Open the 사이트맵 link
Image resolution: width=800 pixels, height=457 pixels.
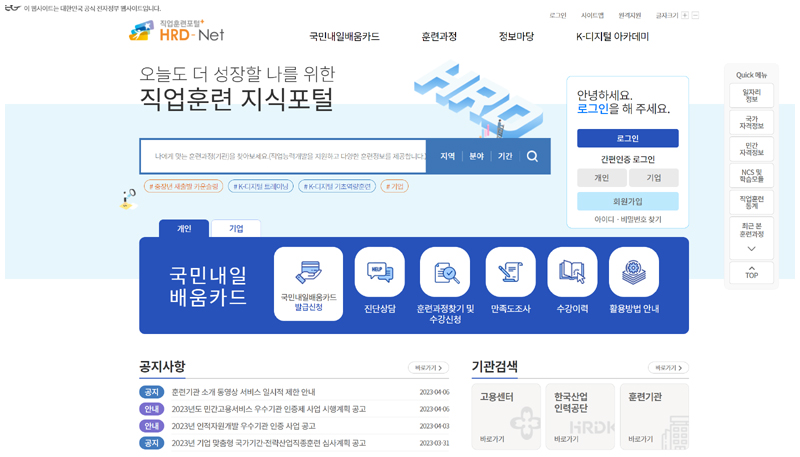click(592, 15)
